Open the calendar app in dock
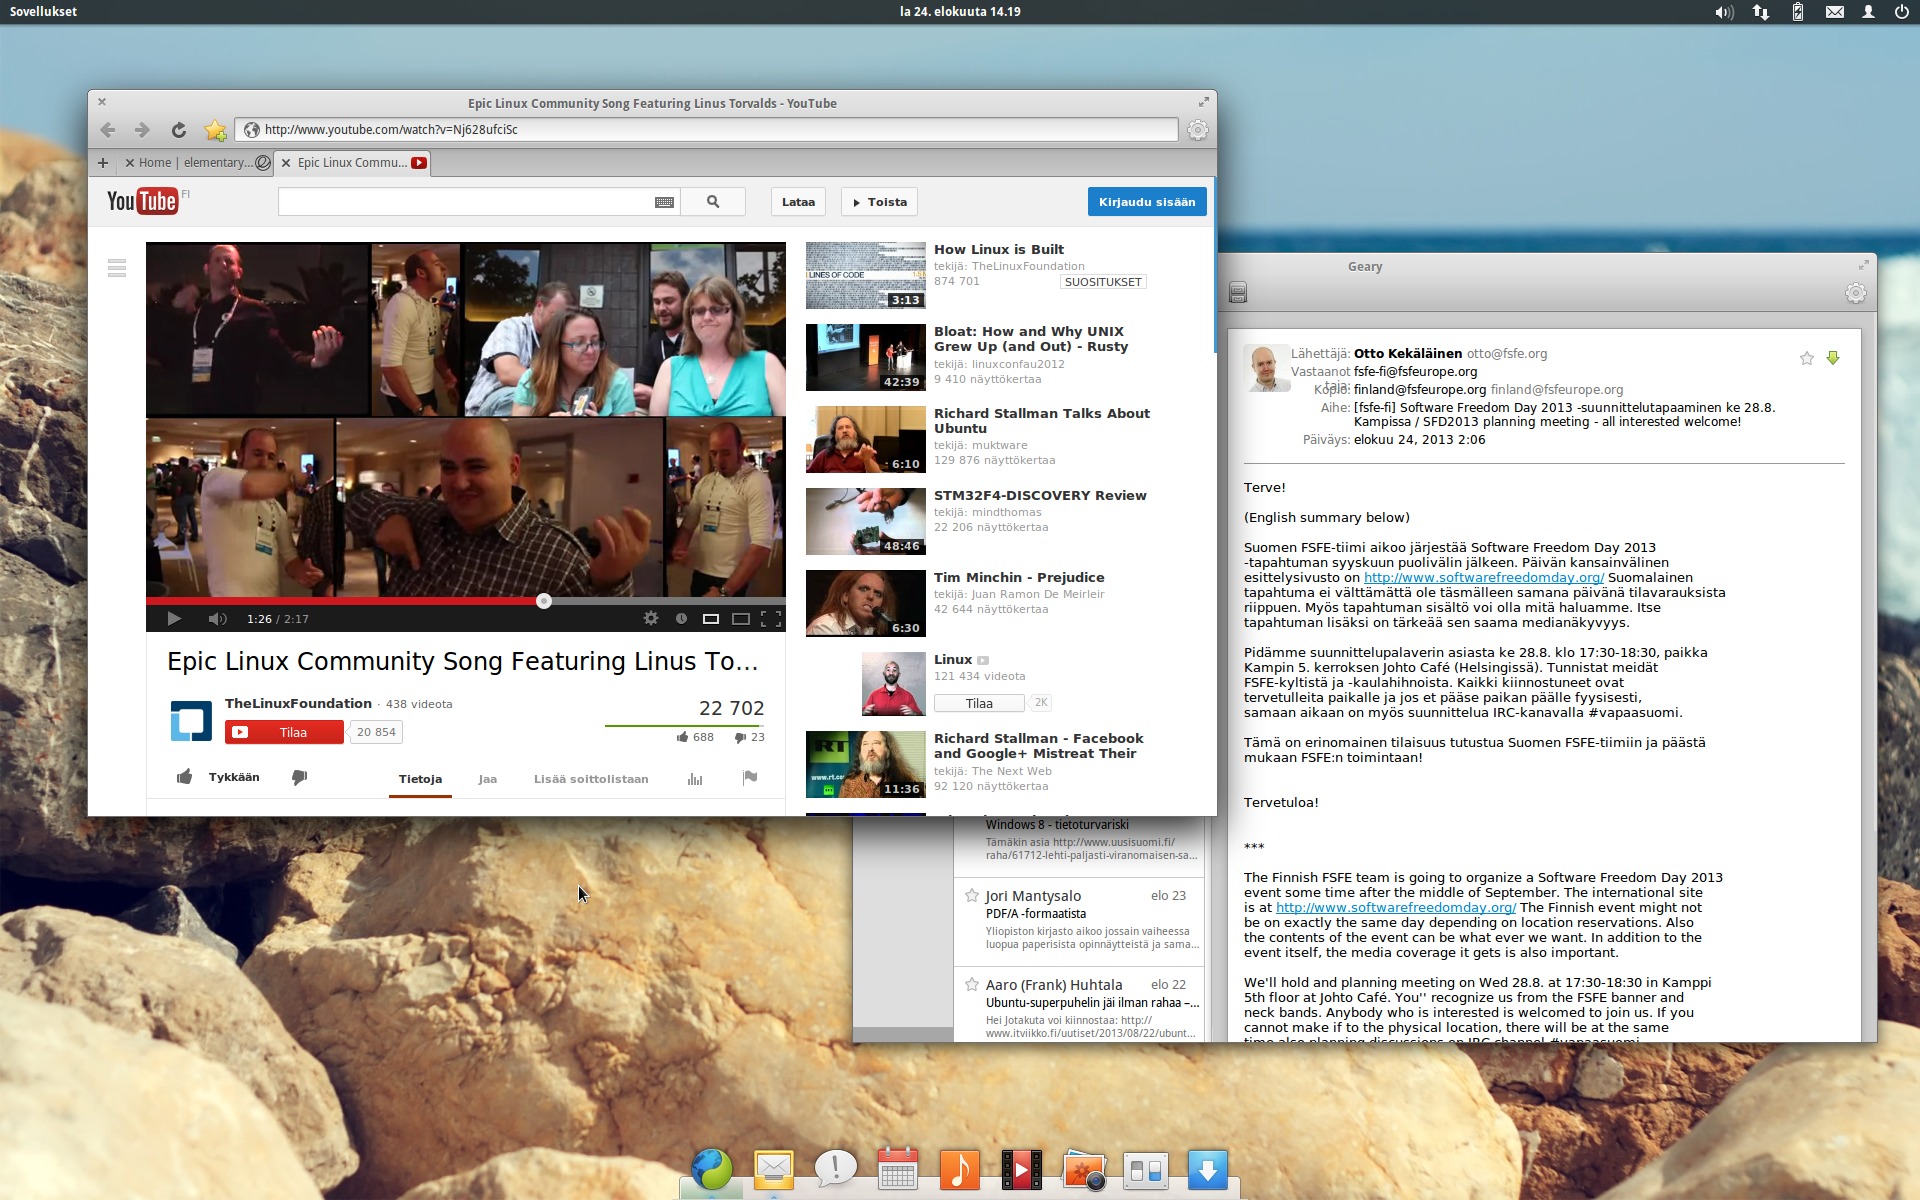 (897, 1169)
